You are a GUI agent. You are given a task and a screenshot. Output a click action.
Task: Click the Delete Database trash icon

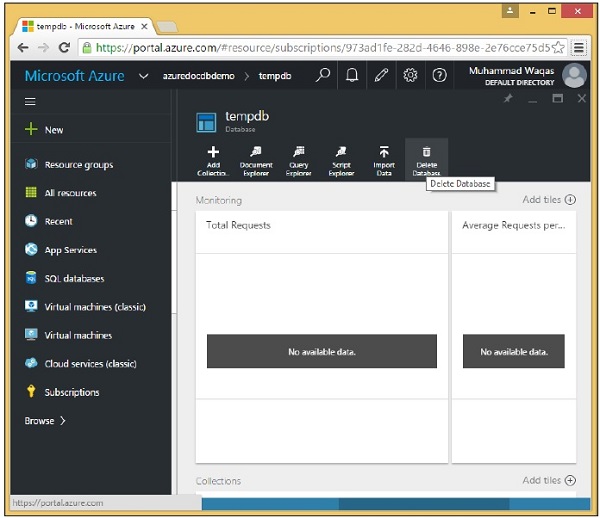pos(426,152)
